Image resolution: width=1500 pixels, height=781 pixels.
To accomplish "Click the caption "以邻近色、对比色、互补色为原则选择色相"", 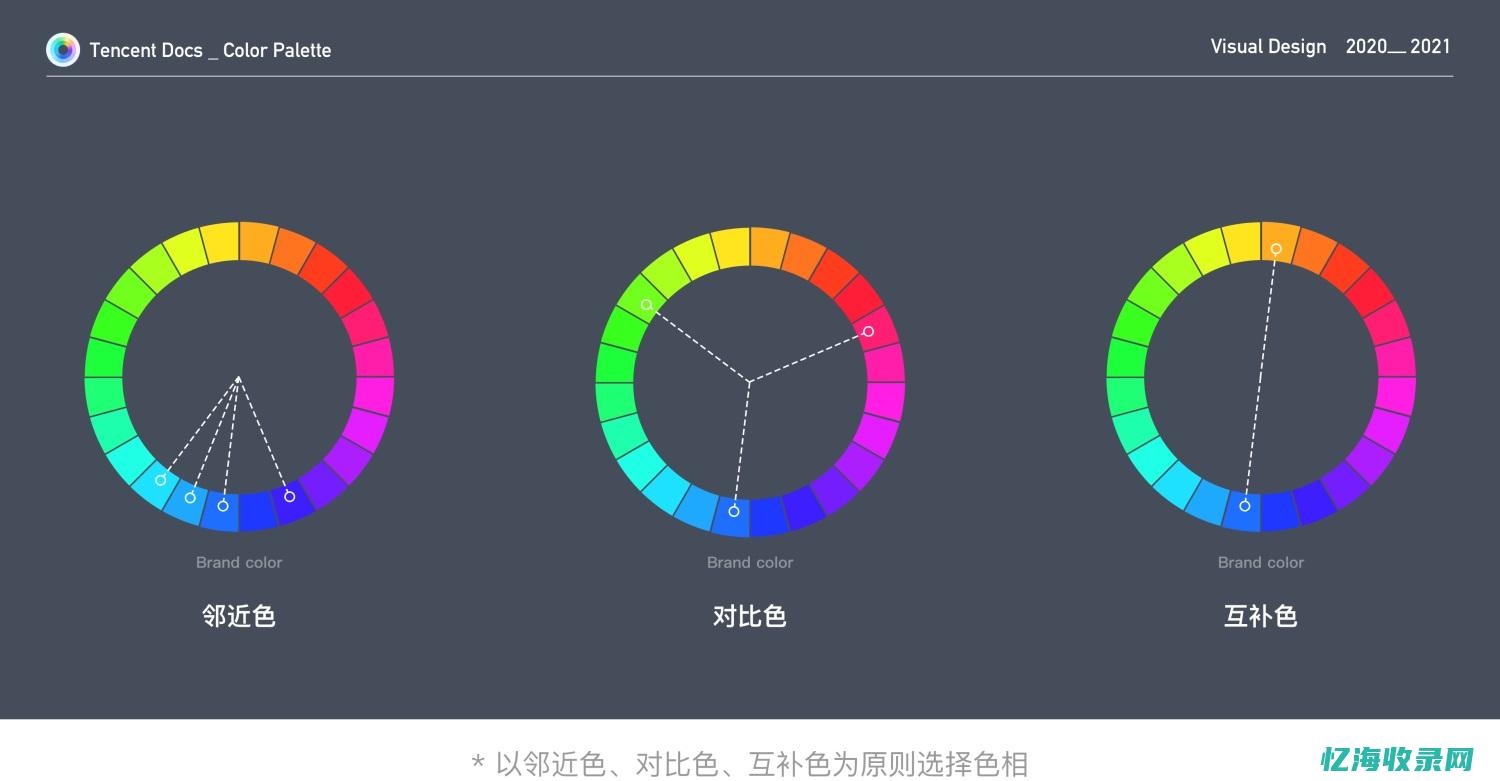I will click(x=762, y=765).
